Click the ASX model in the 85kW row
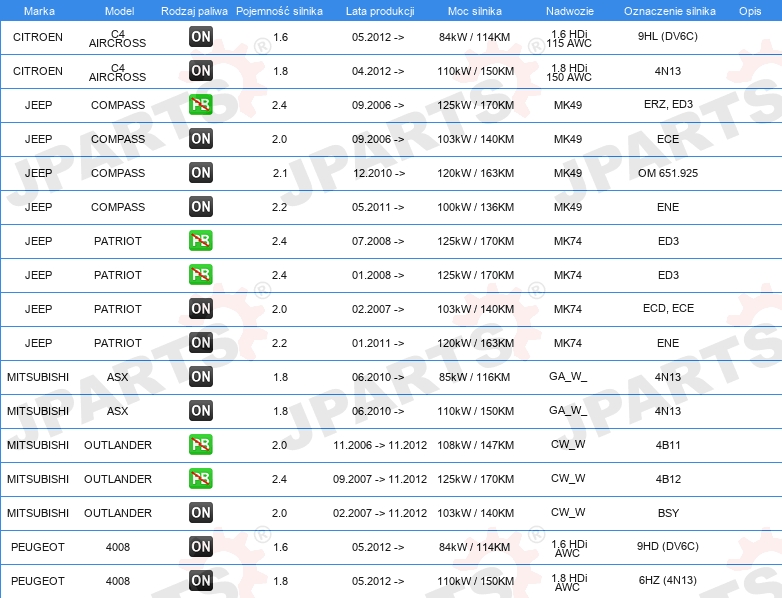Viewport: 782px width, 598px height. click(x=118, y=377)
